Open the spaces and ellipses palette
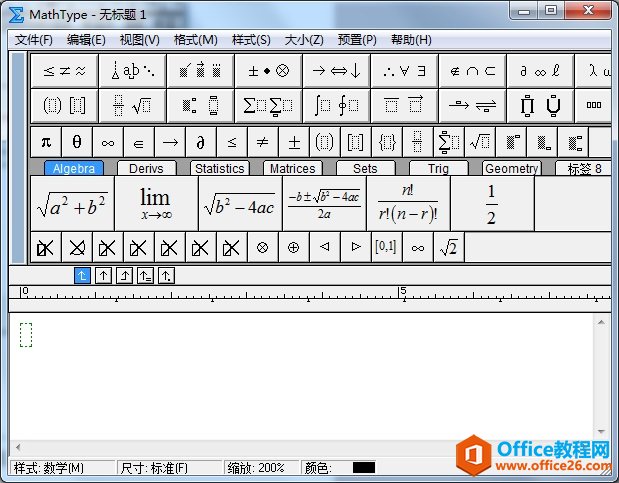 (x=132, y=71)
